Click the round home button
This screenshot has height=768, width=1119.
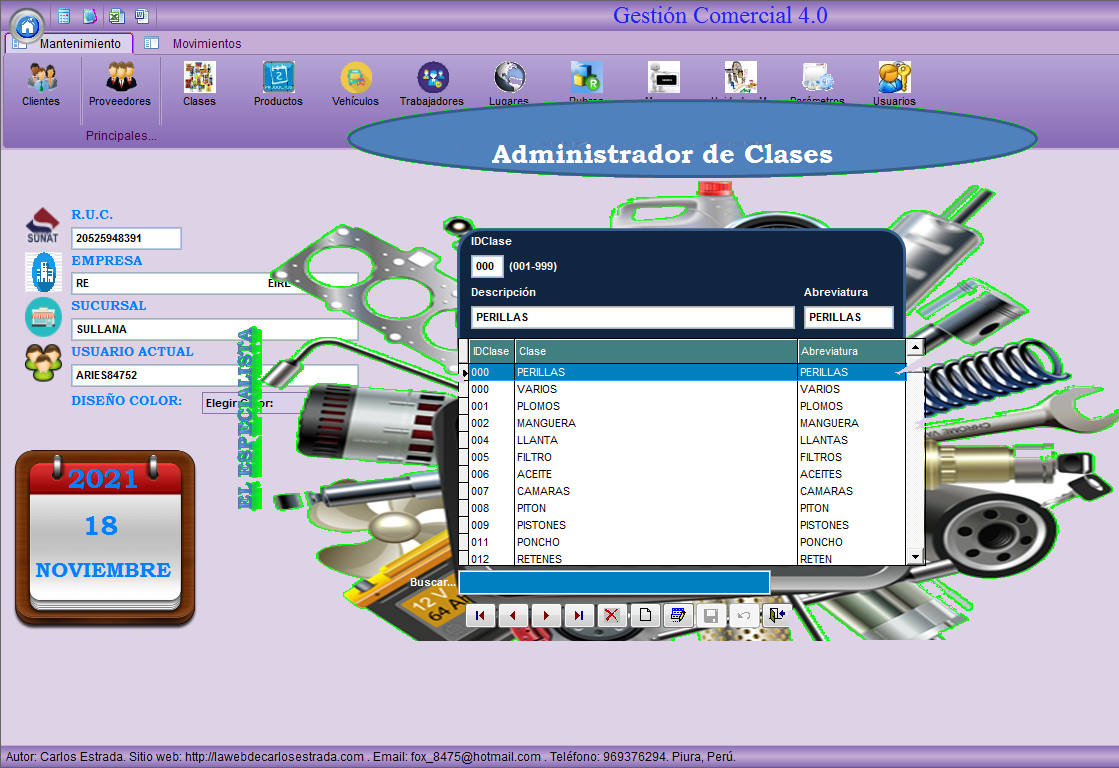click(x=27, y=24)
